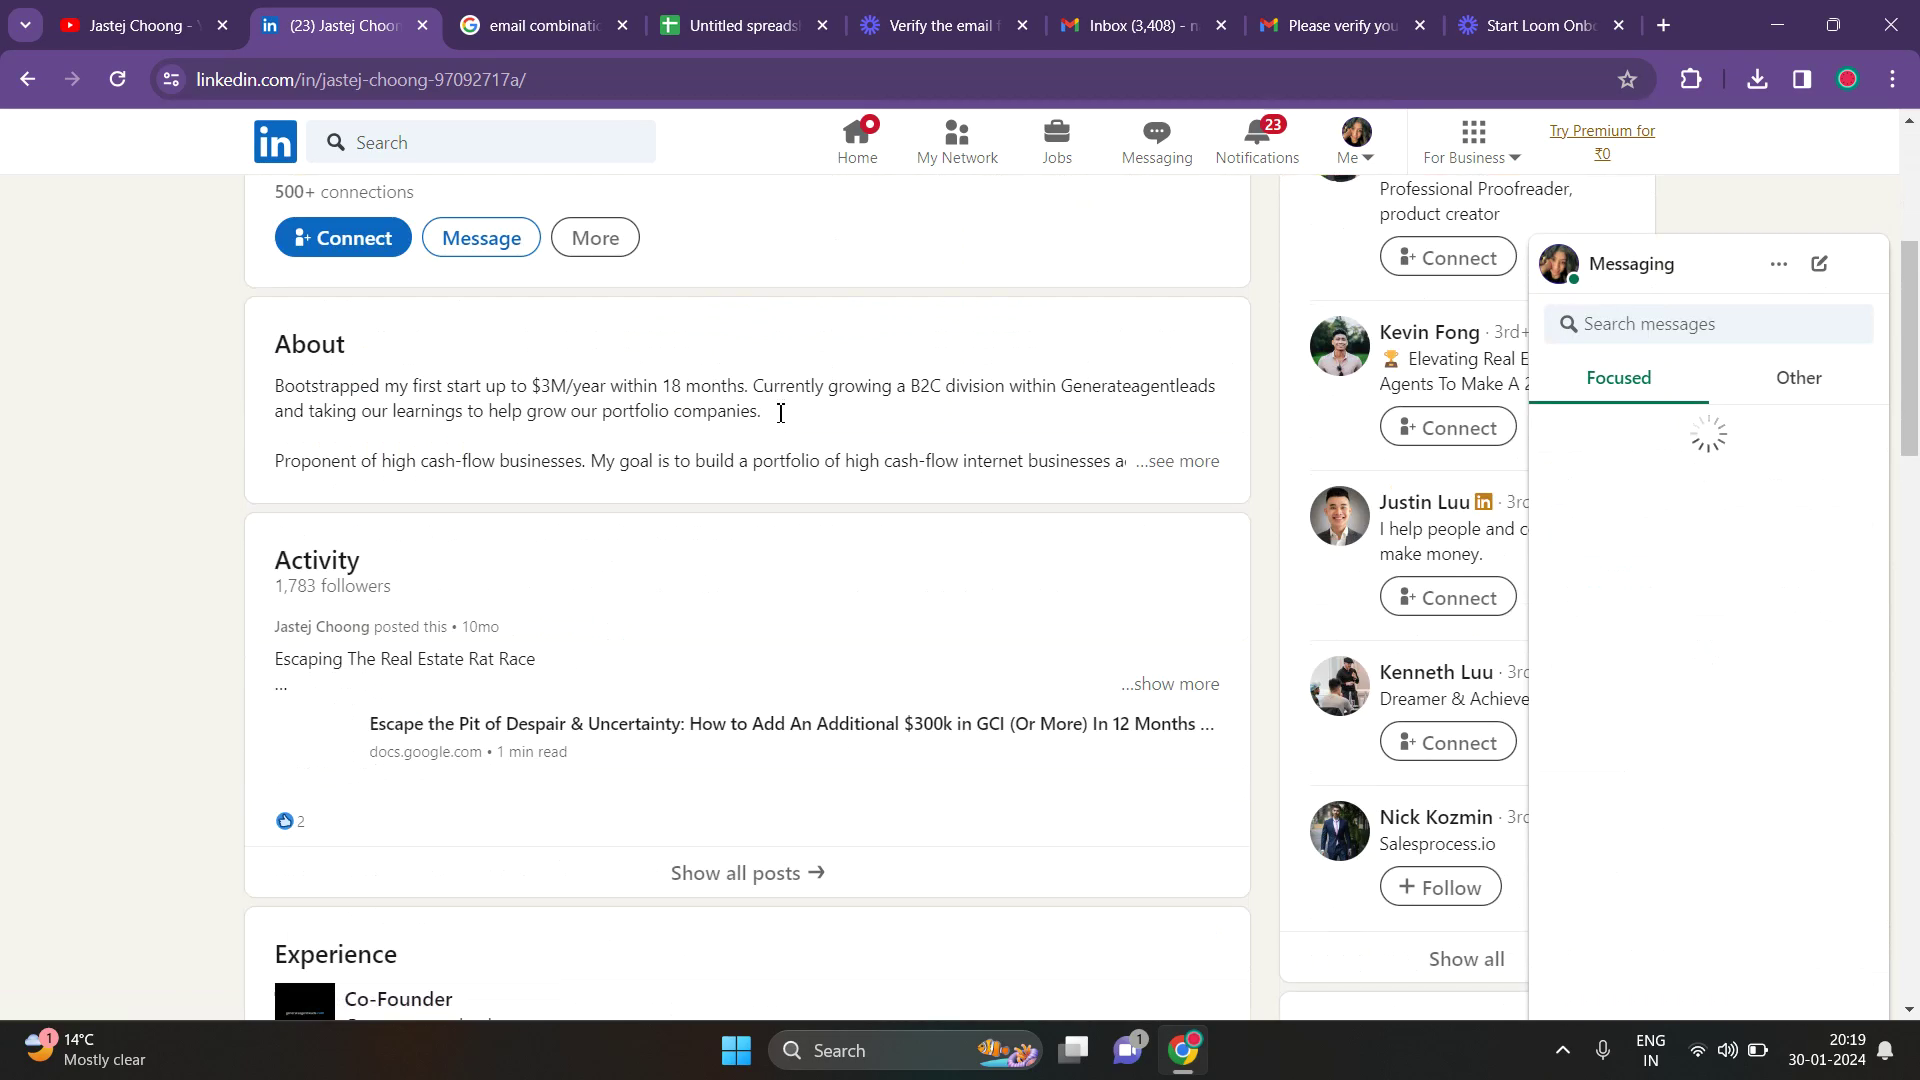Open Windows Start menu
This screenshot has height=1080, width=1920.
[x=736, y=1050]
